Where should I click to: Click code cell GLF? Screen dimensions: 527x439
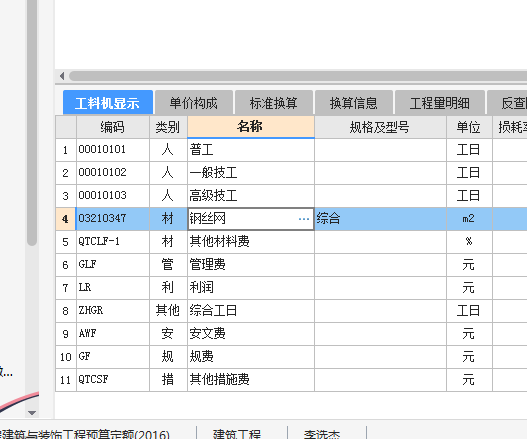click(113, 265)
